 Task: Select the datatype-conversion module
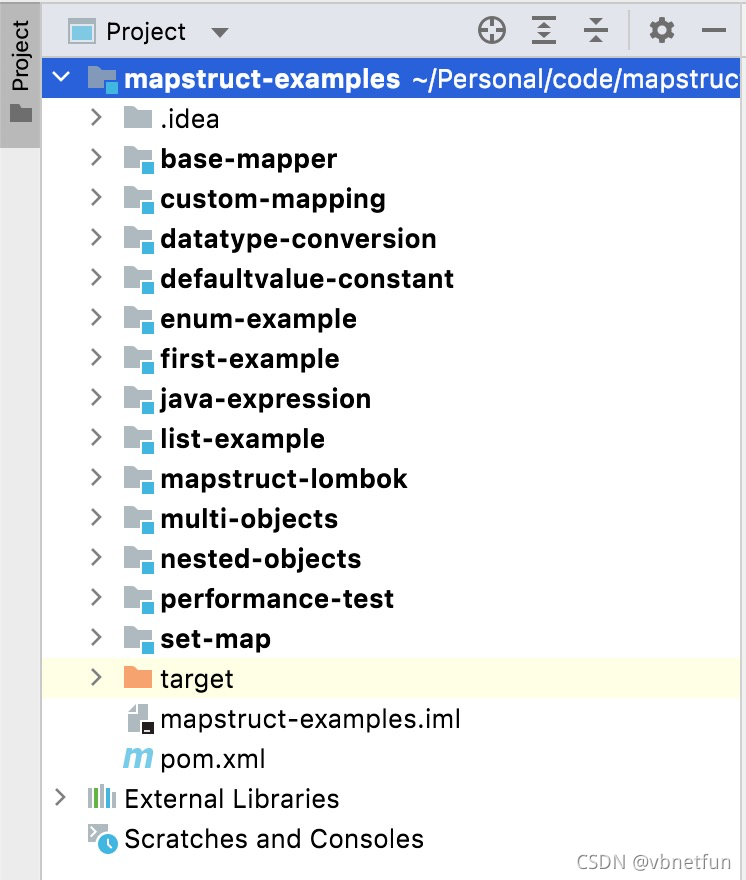click(x=297, y=238)
